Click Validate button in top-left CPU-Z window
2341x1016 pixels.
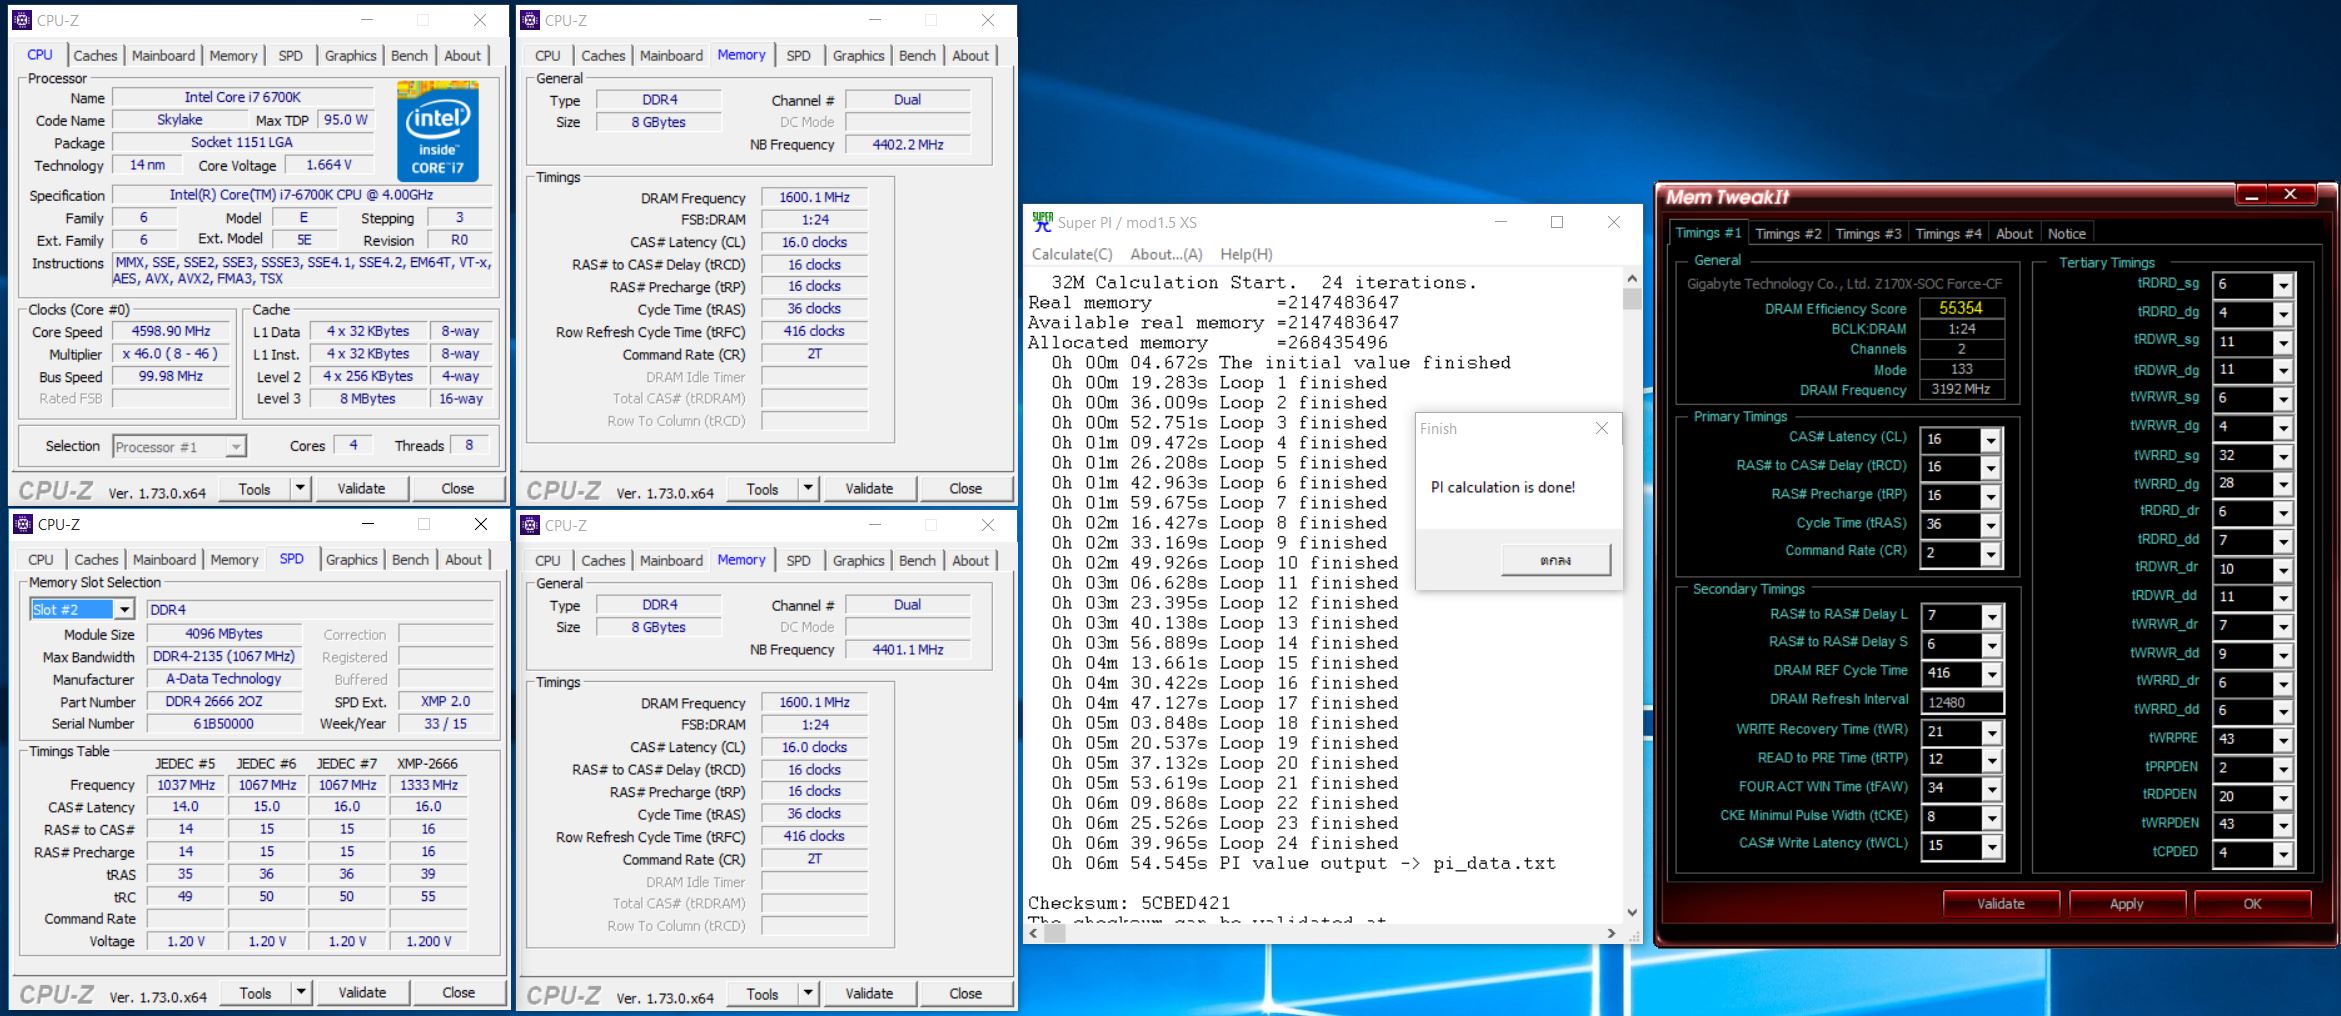[361, 488]
